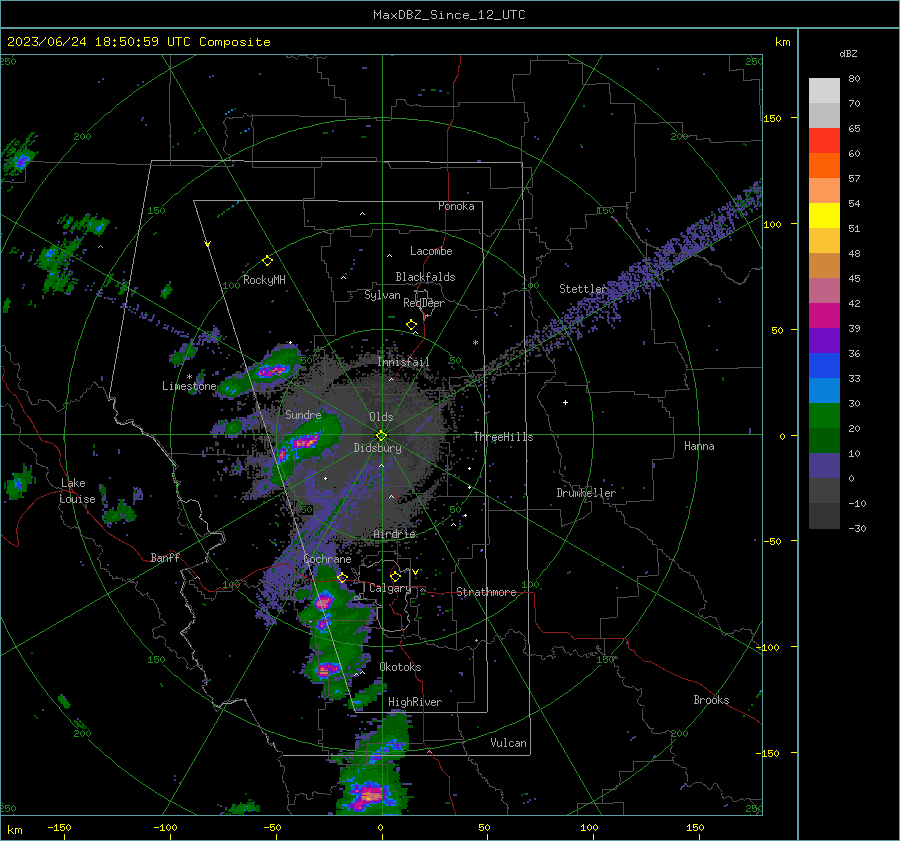Click the Lake Louise label
The width and height of the screenshot is (900, 841).
click(x=77, y=491)
